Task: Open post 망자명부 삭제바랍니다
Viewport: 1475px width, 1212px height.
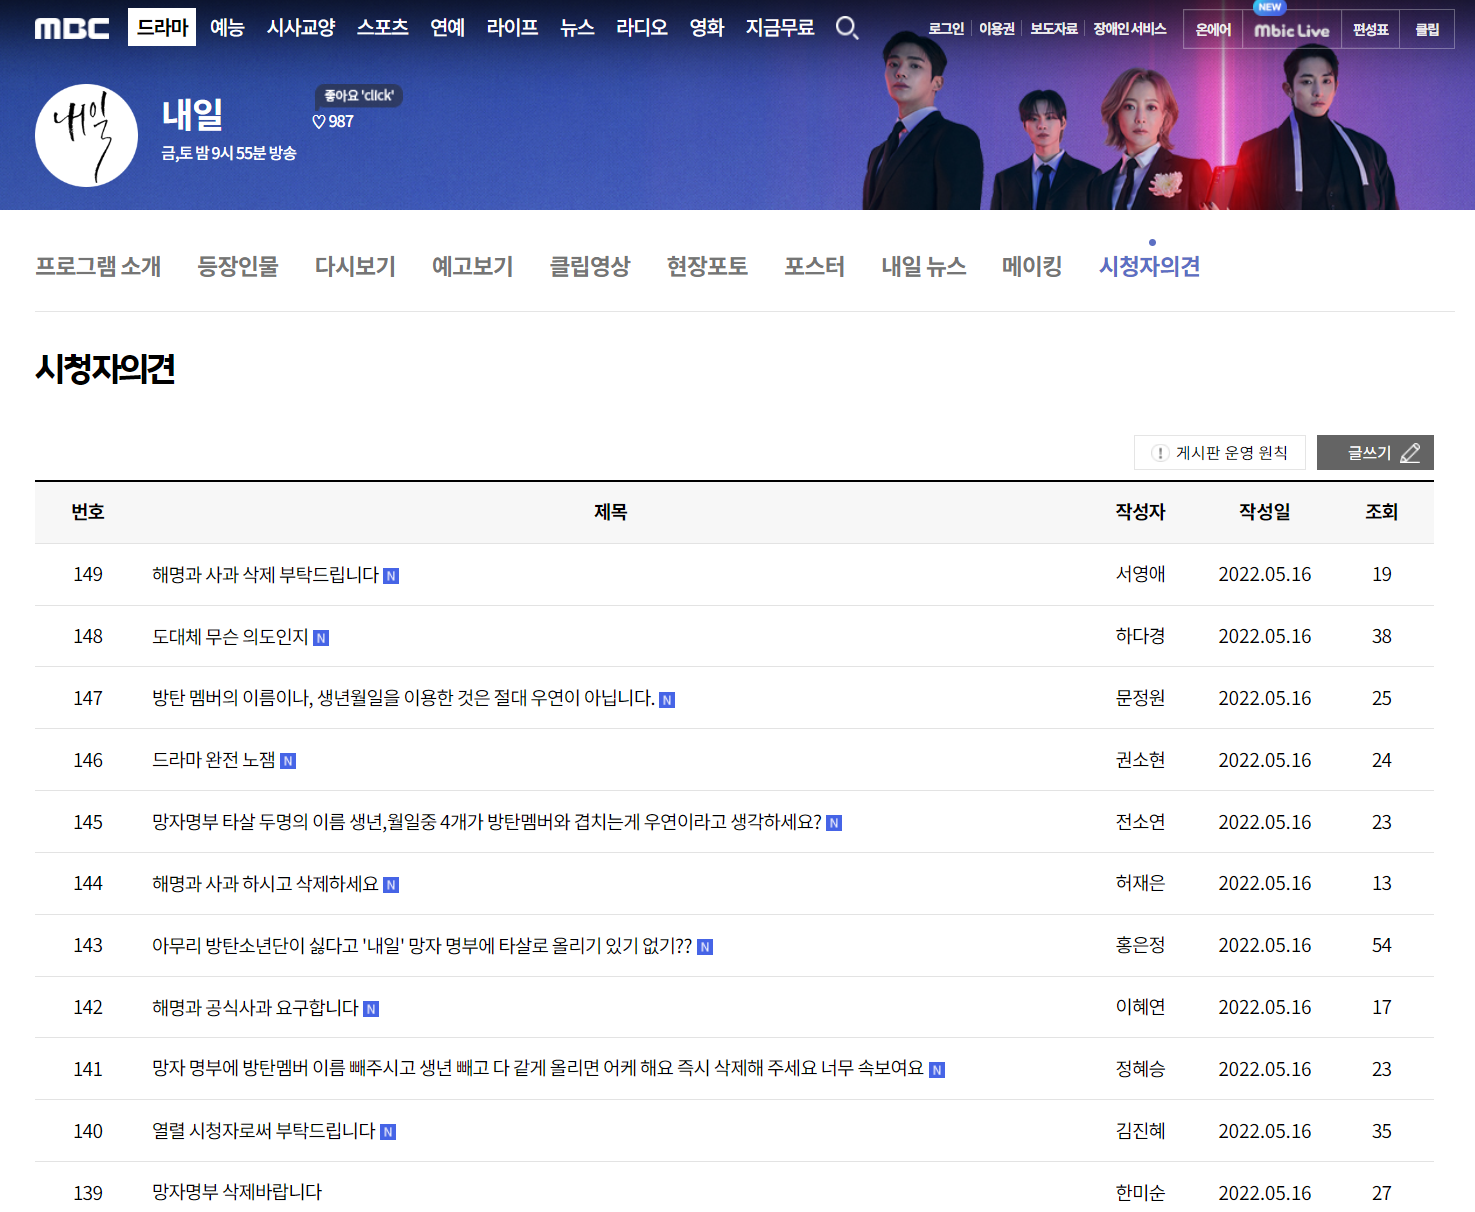Action: [x=237, y=1192]
